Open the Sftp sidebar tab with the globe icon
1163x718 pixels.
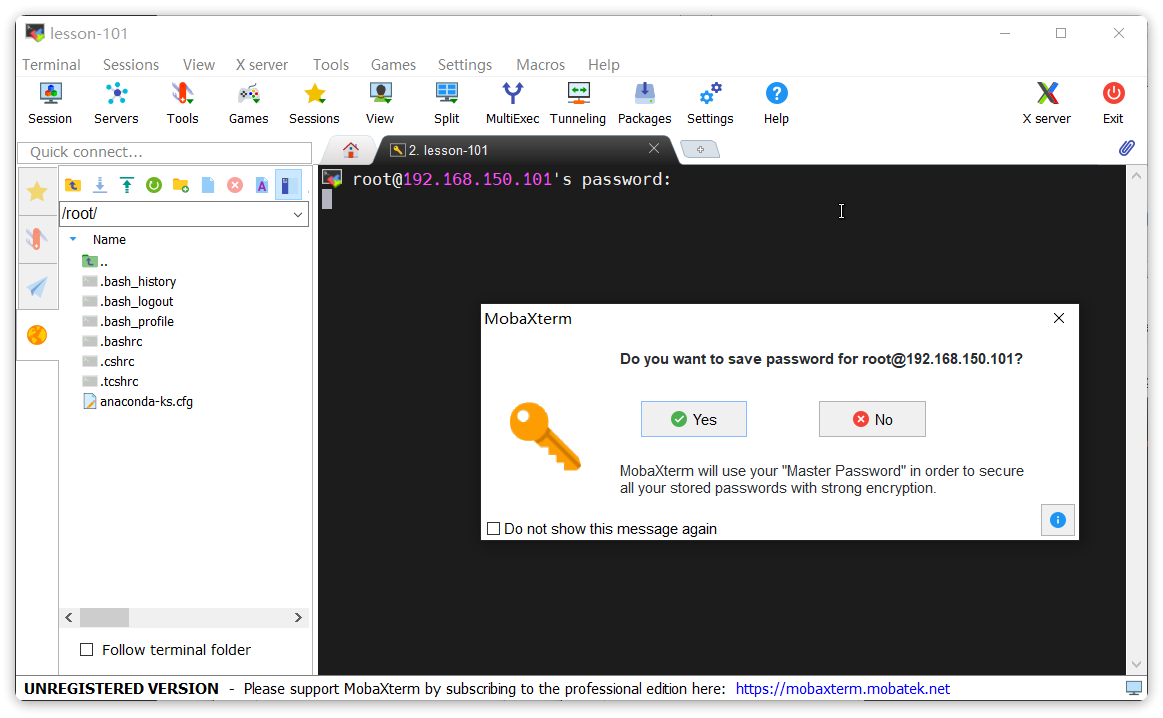click(37, 335)
